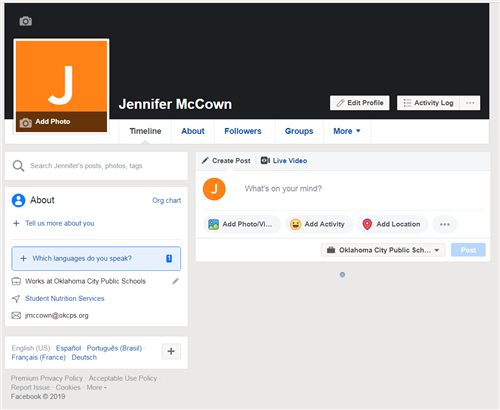Click the Report Issue link

(30, 387)
